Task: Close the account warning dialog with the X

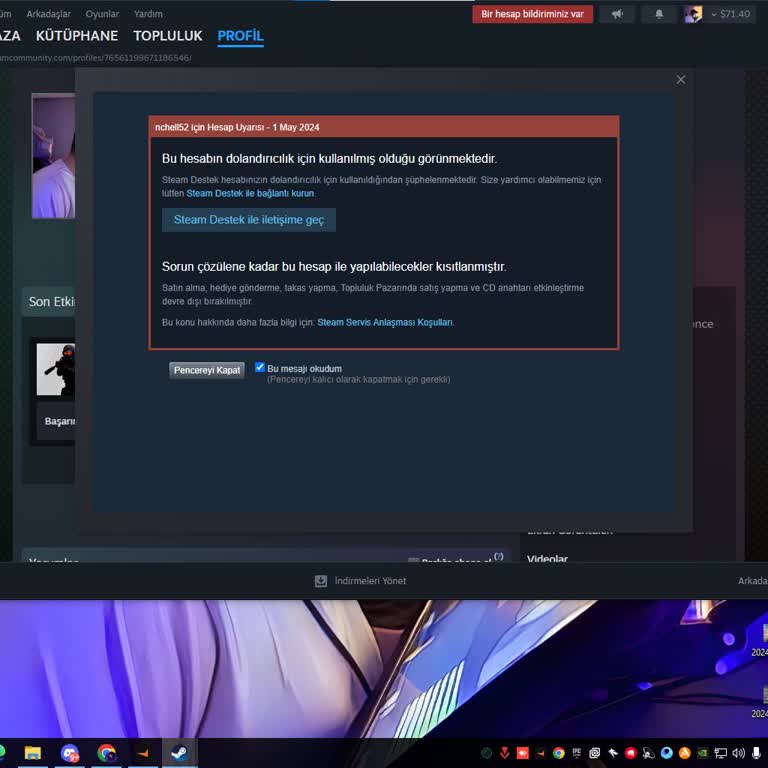Action: (x=681, y=79)
